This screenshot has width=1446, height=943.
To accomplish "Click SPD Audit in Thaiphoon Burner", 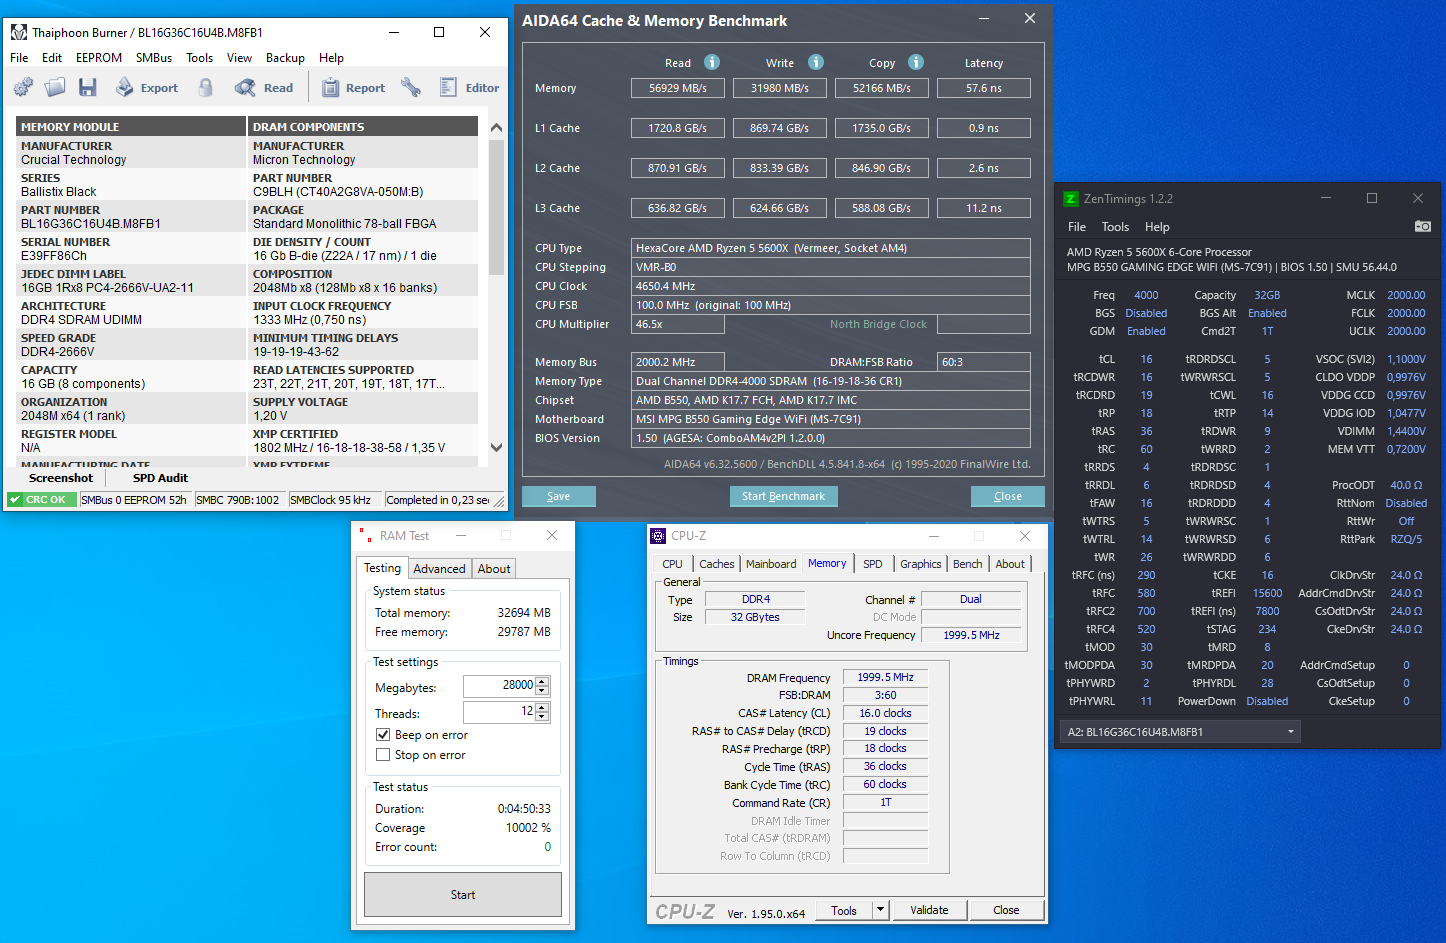I will click(x=160, y=478).
